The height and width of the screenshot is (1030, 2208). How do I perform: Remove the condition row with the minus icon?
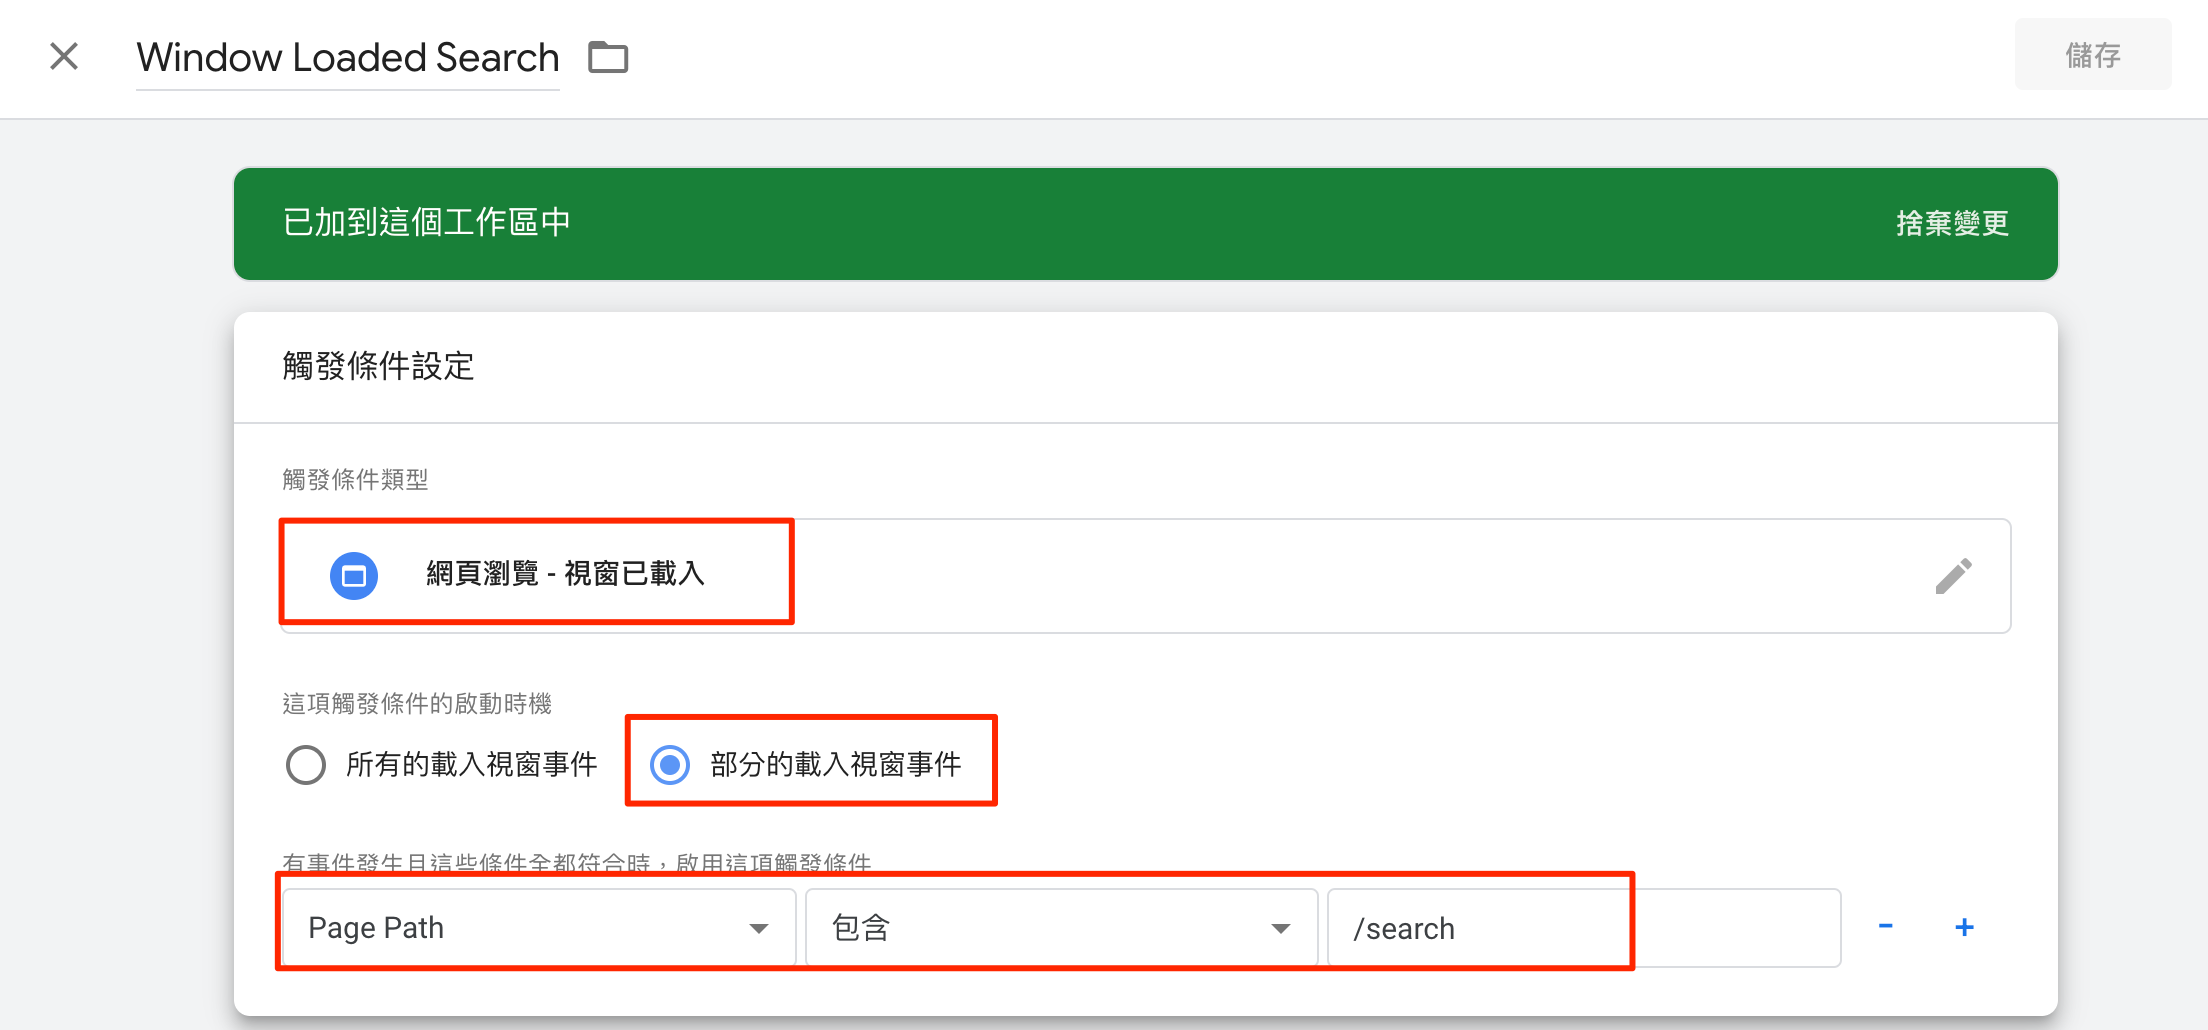point(1885,926)
